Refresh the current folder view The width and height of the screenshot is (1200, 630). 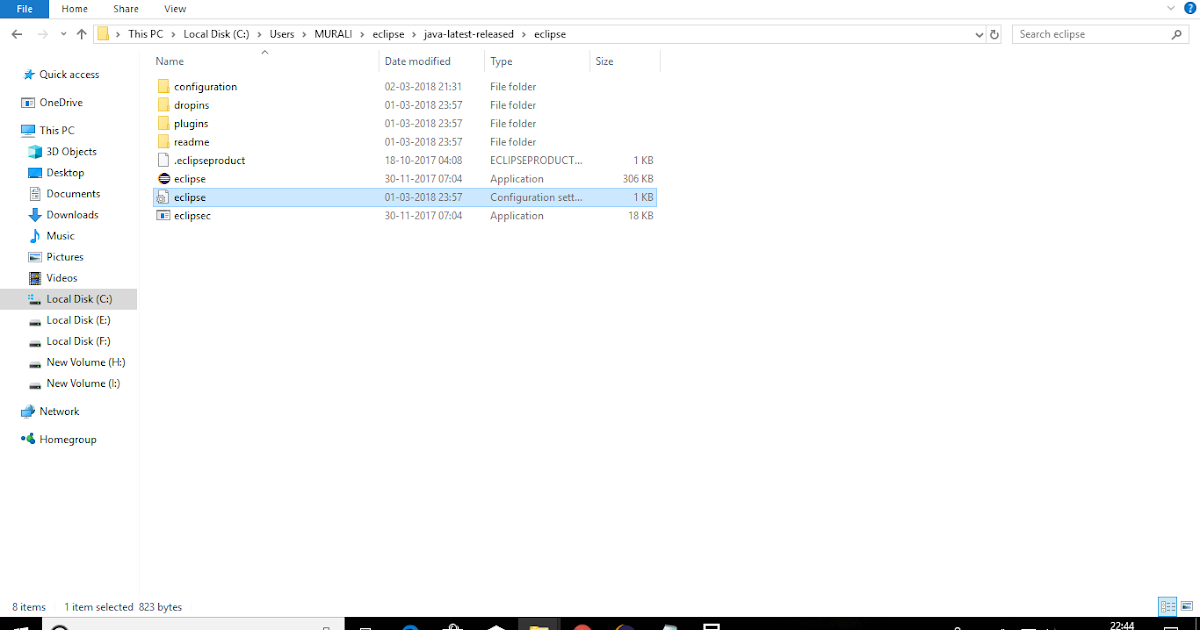[994, 34]
